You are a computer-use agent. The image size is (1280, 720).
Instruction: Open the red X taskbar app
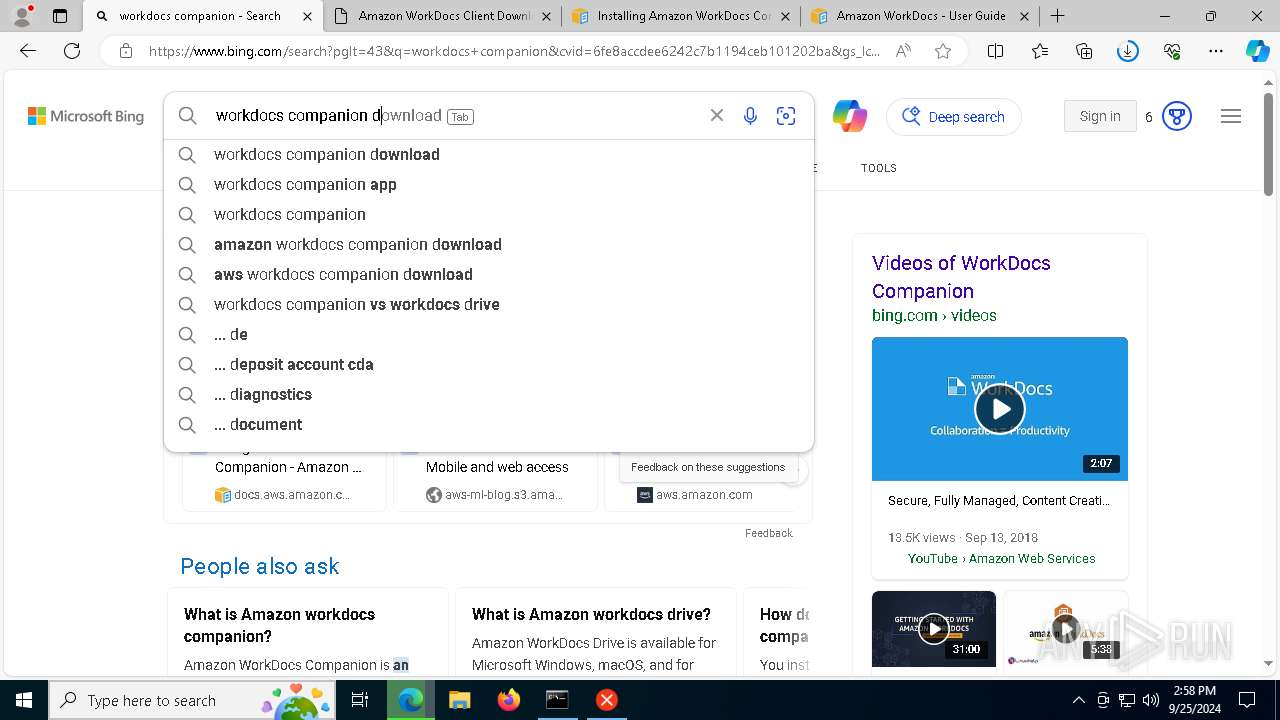coord(606,700)
